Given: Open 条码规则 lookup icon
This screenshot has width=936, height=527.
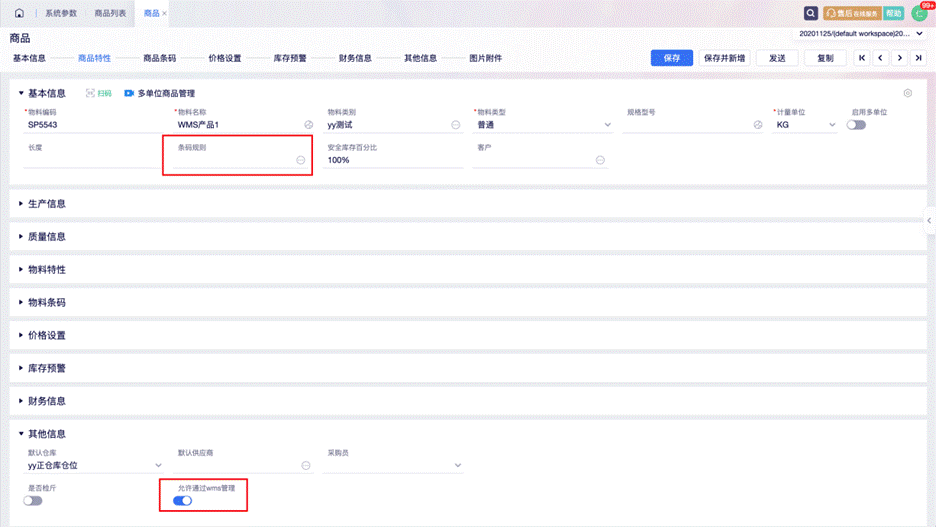Looking at the screenshot, I should click(x=301, y=160).
